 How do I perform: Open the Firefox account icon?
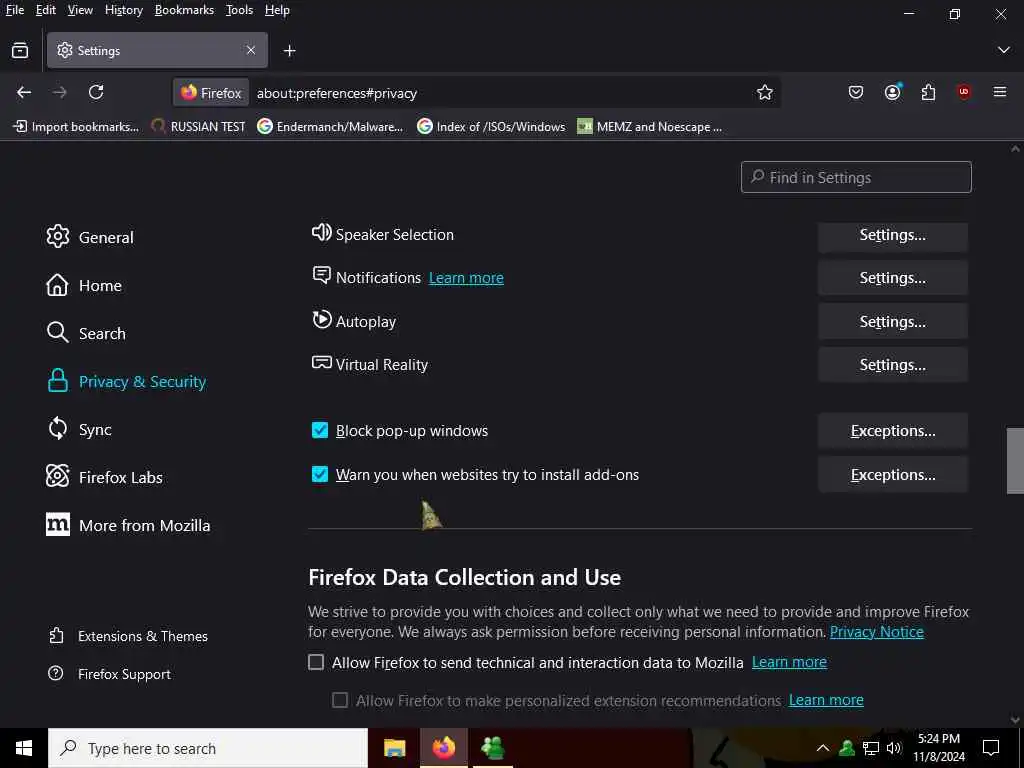(893, 92)
